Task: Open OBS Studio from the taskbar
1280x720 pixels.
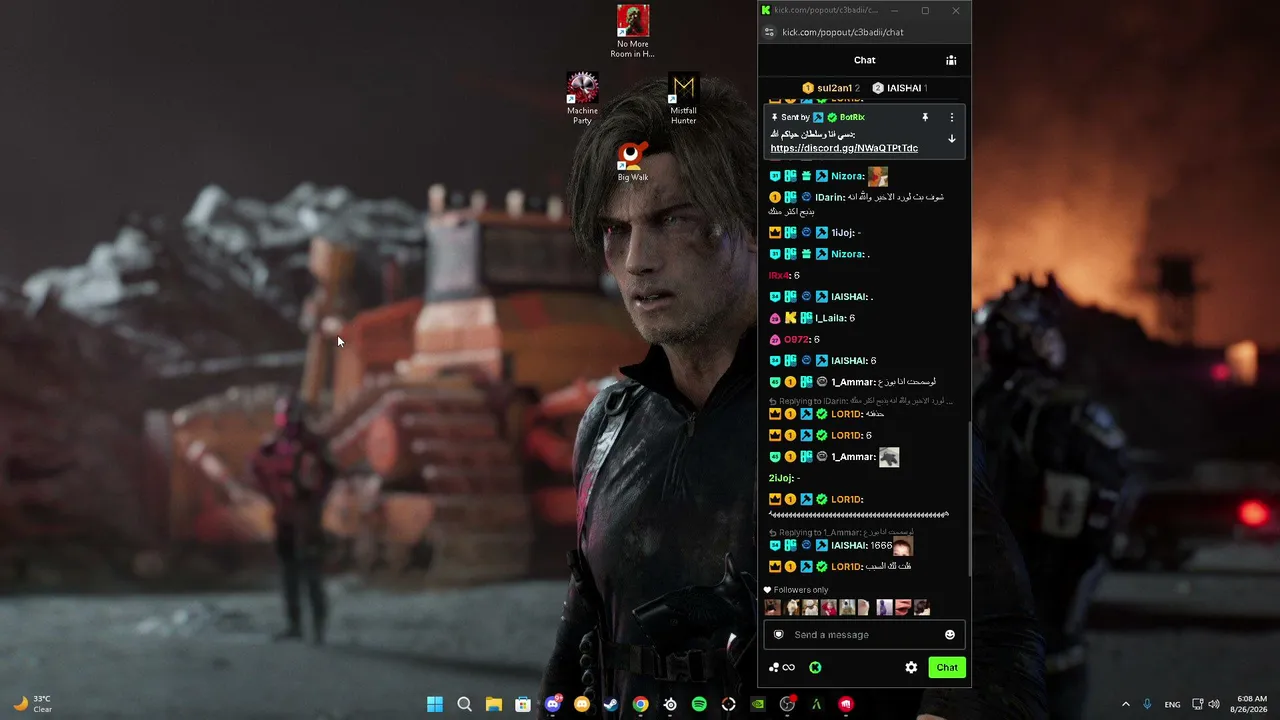Action: pos(787,704)
